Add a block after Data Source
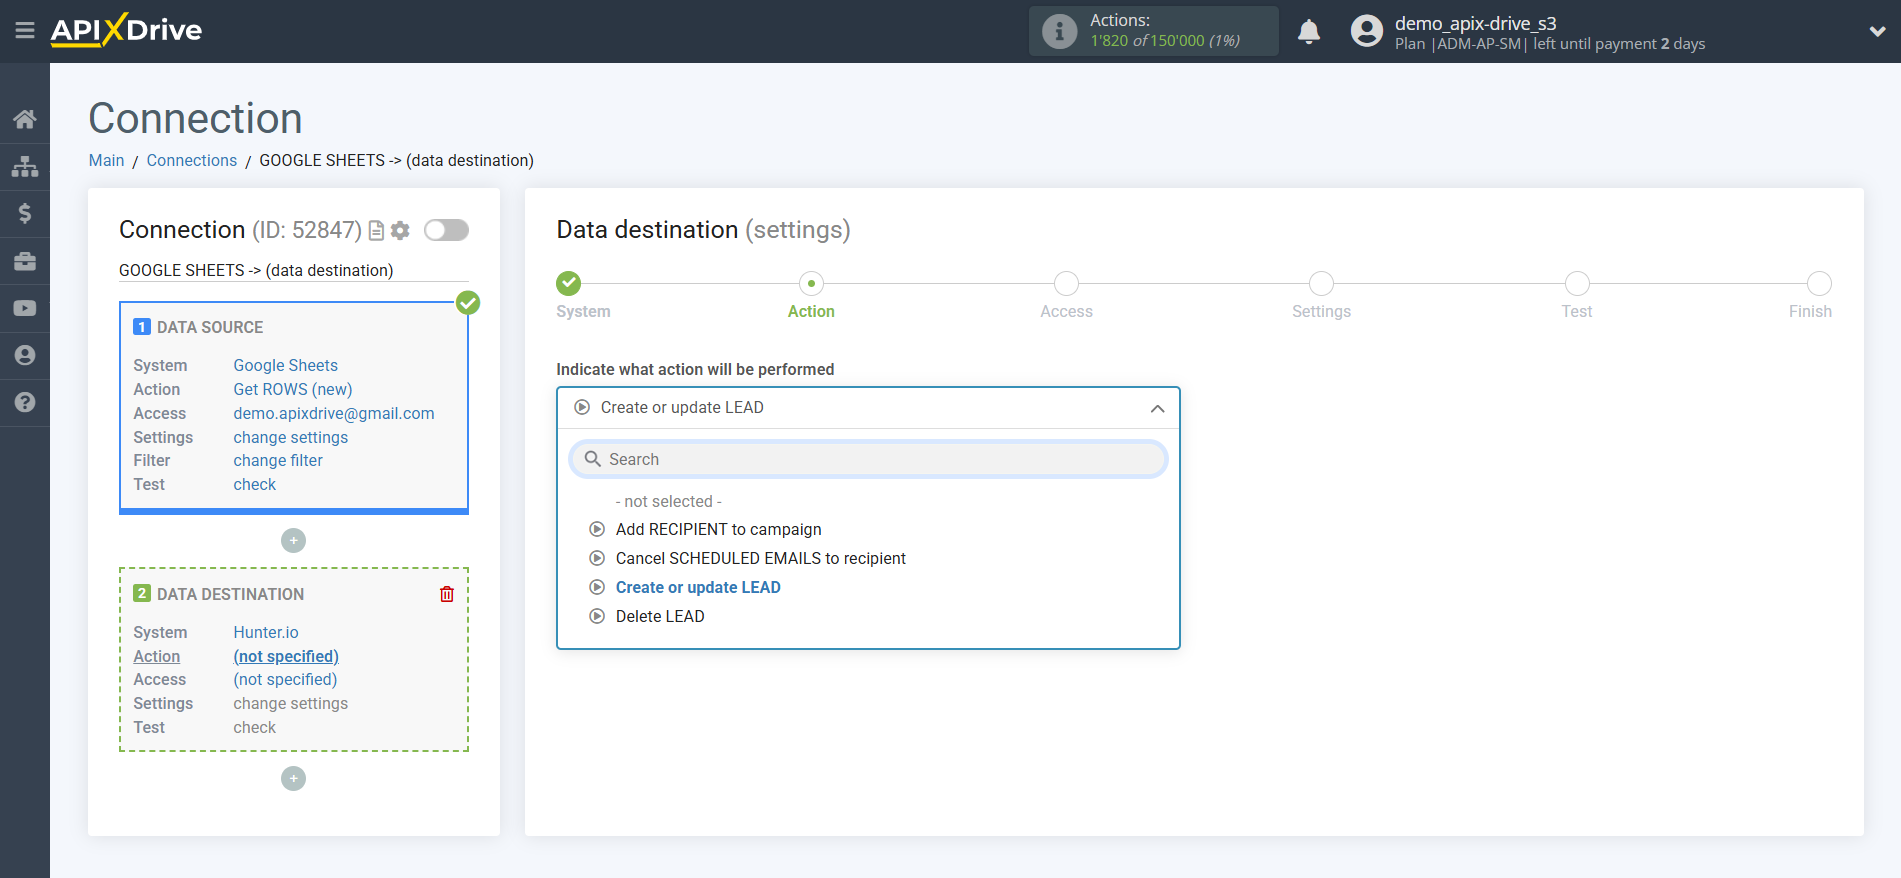Screen dimensions: 1901x878 (293, 541)
